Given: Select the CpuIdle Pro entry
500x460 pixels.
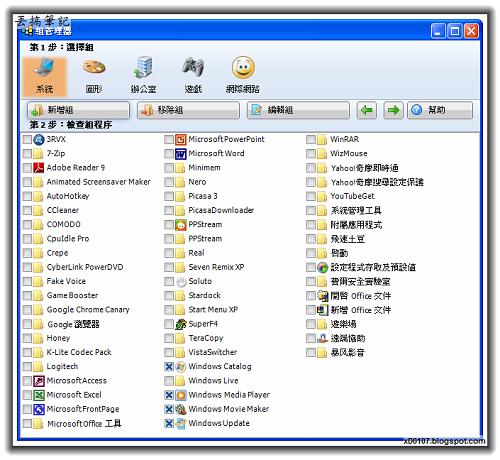Looking at the screenshot, I should pyautogui.click(x=68, y=239).
